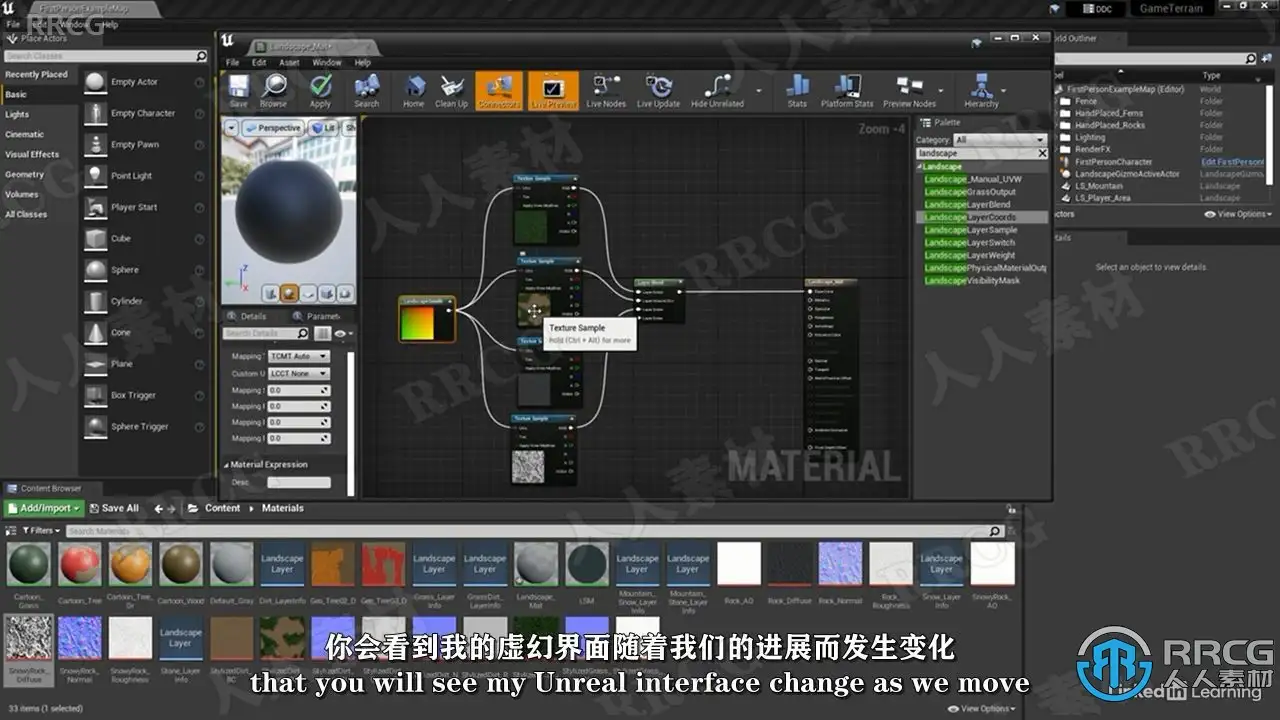Toggle the Connectors toolbar button
This screenshot has height=720, width=1280.
(499, 90)
